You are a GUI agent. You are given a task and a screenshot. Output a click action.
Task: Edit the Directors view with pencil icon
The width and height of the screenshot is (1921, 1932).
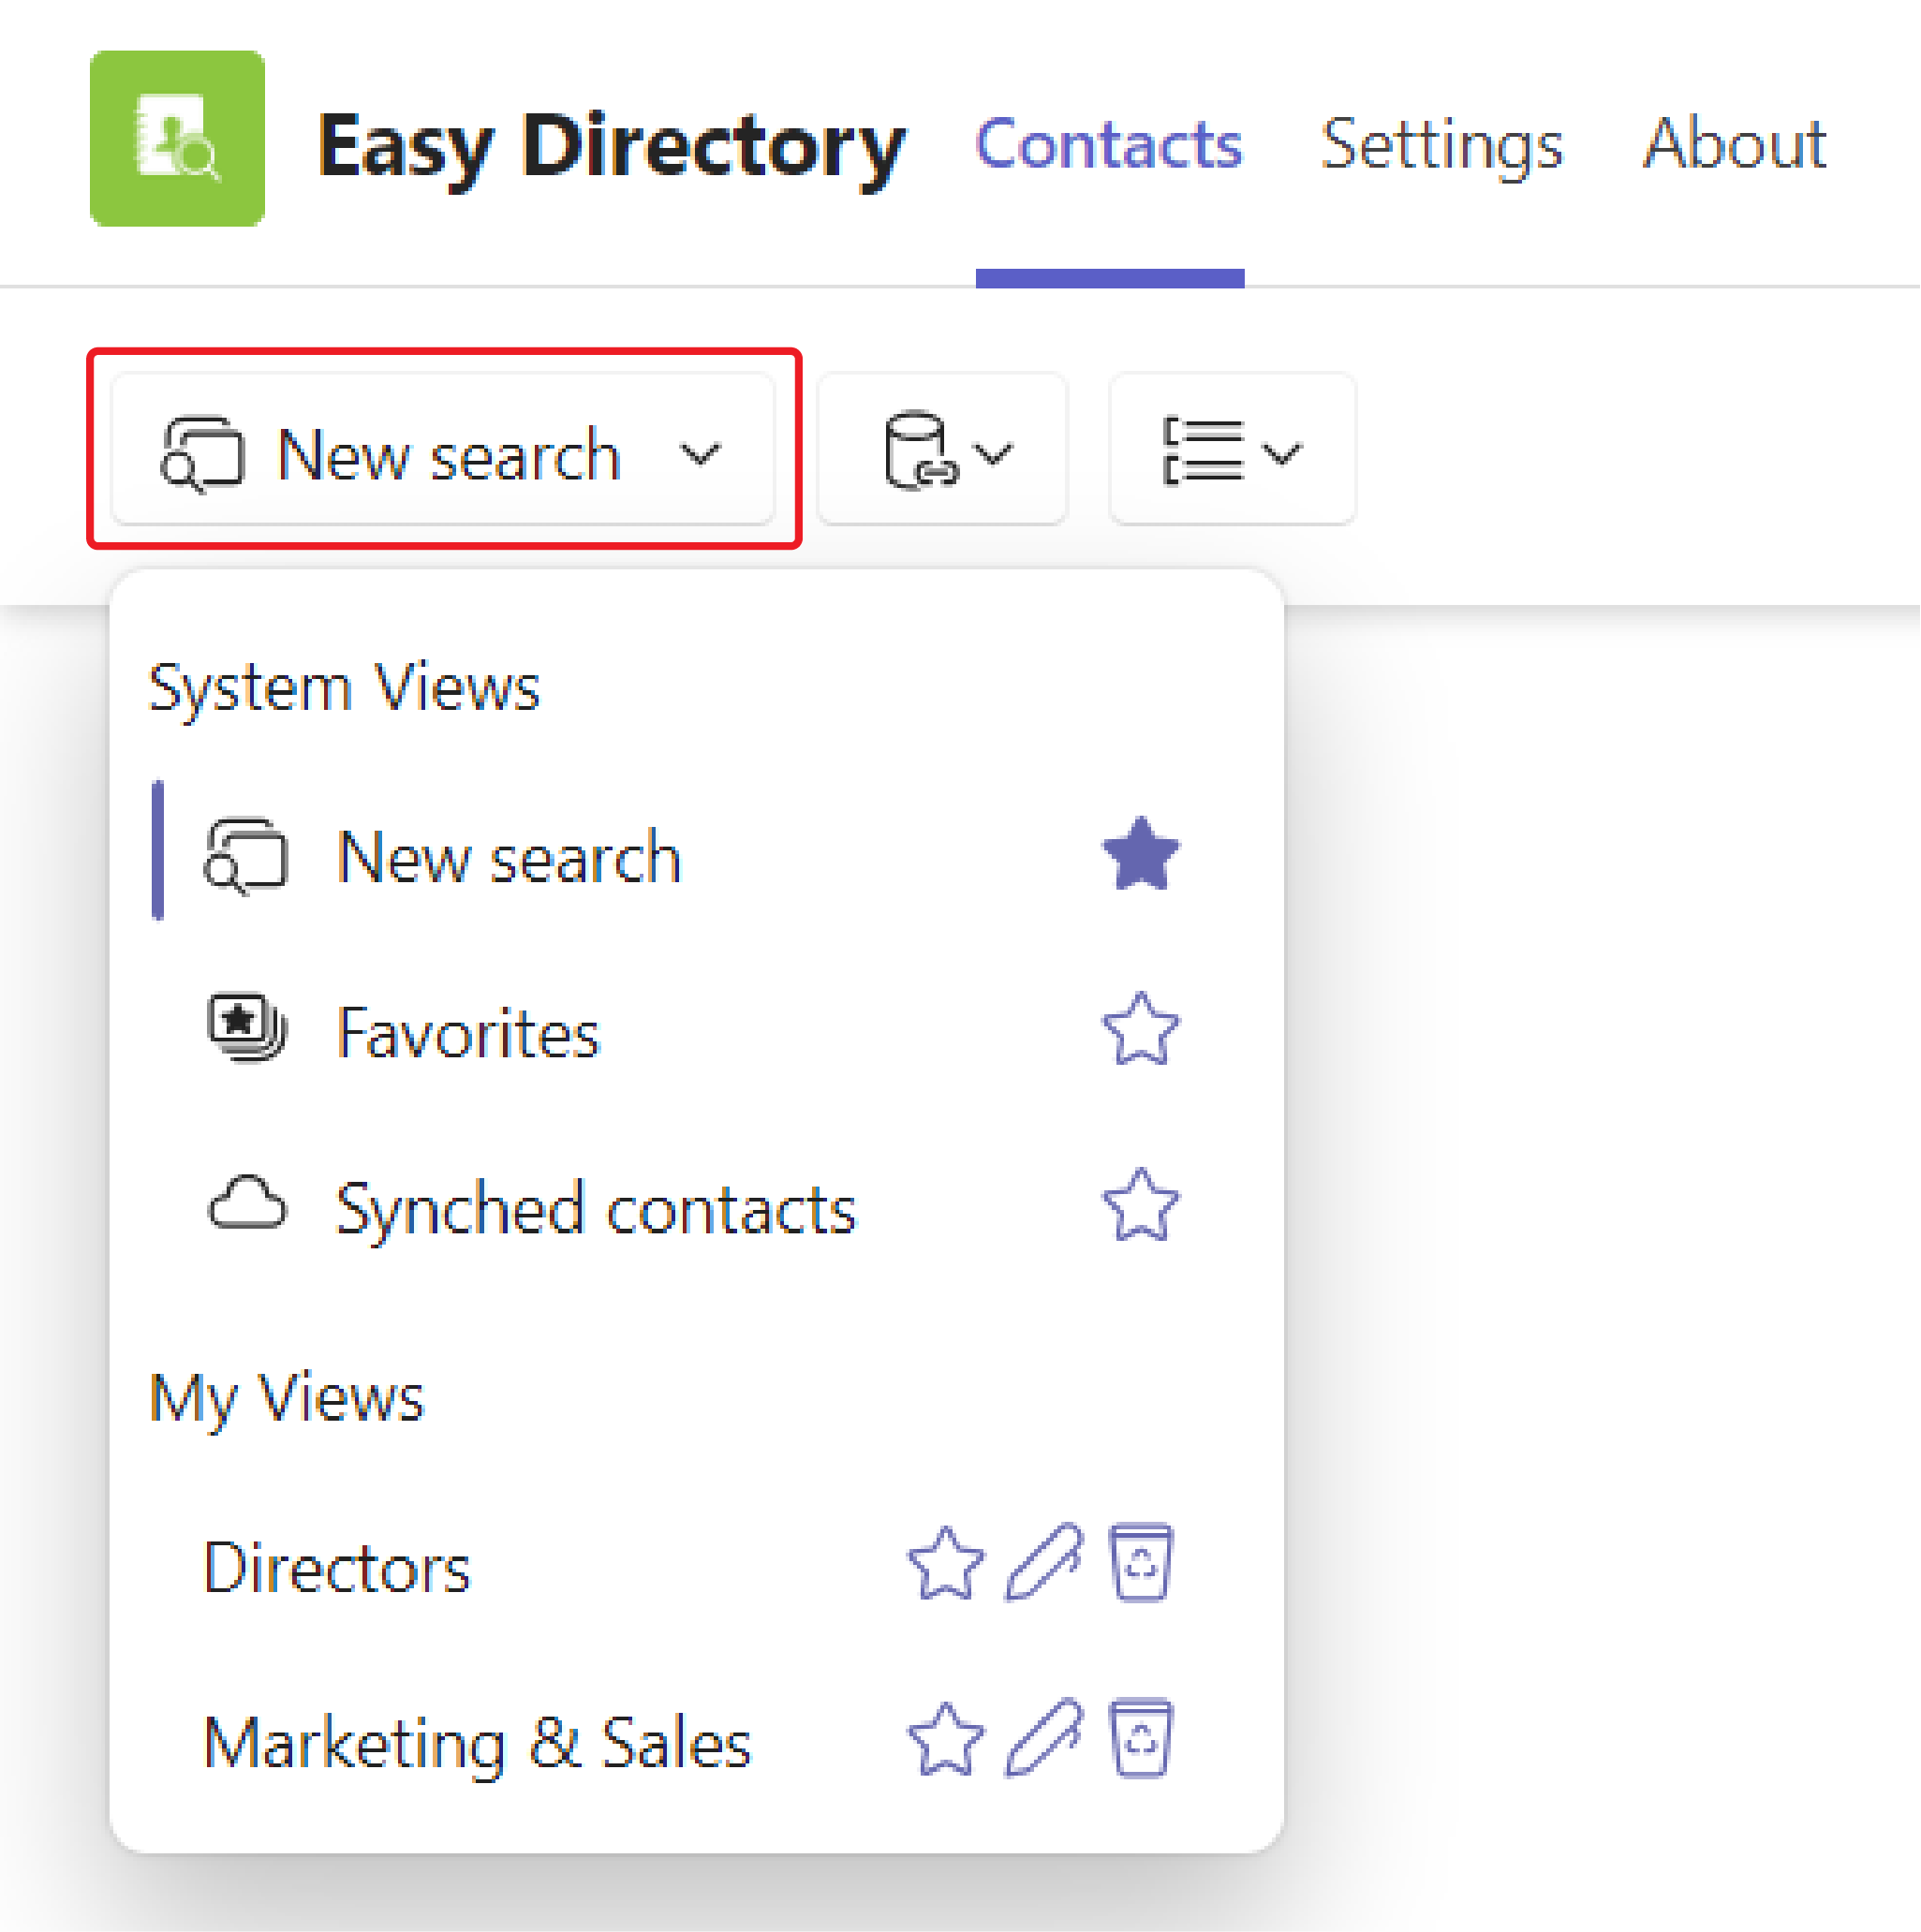(1043, 1564)
